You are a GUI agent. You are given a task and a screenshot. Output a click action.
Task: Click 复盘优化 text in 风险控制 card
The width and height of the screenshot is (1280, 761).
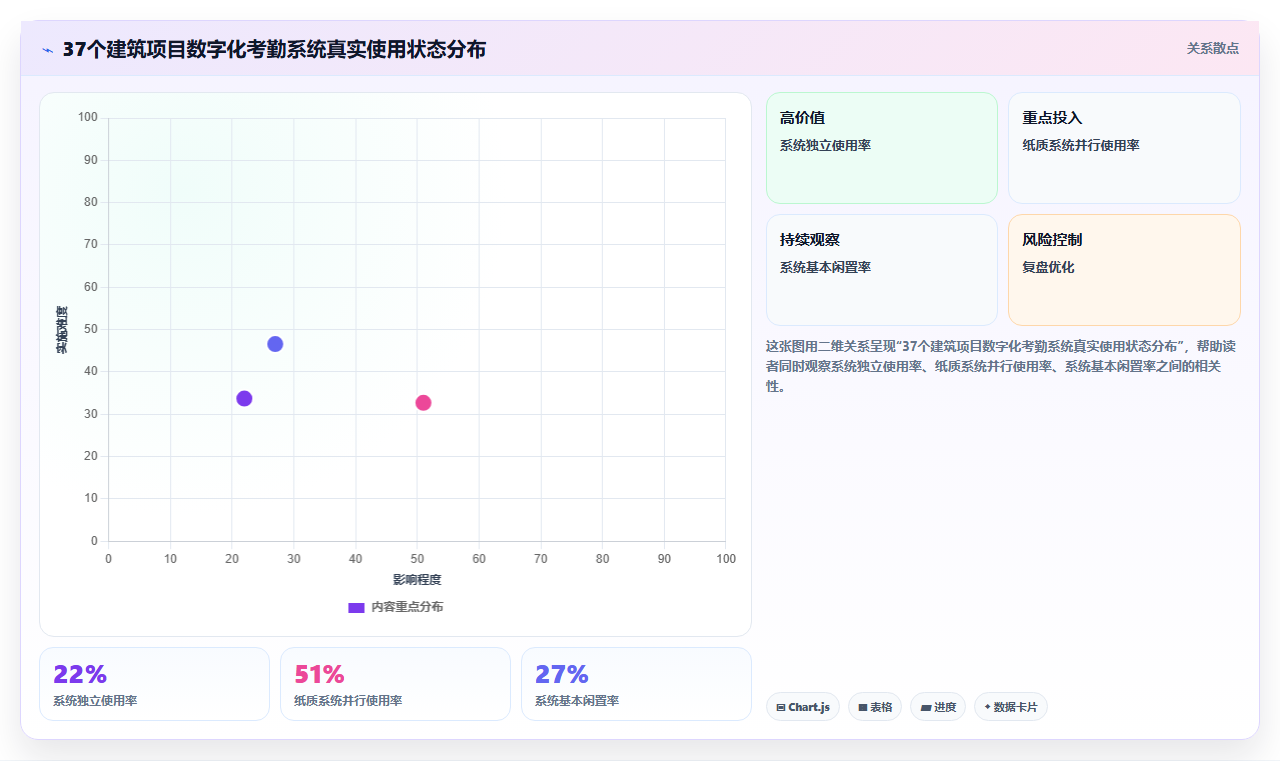coord(1048,267)
